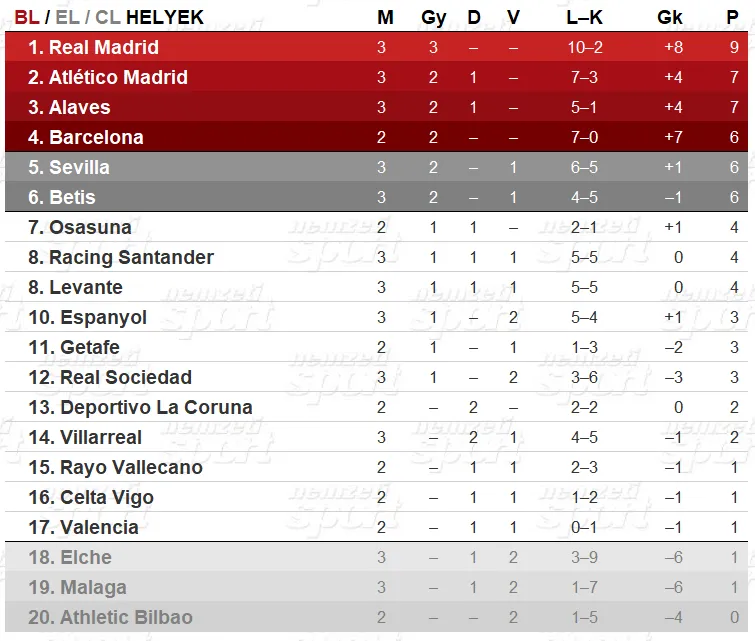
Task: Click the Gy wins column header
Action: tap(433, 18)
